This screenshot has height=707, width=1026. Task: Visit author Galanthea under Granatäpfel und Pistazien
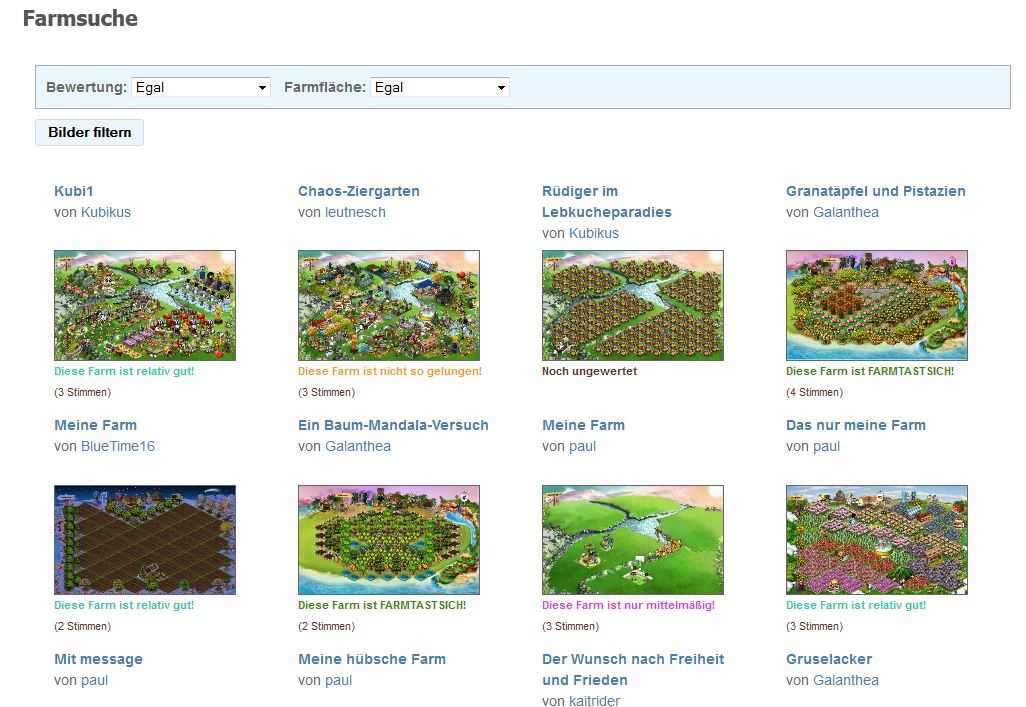(845, 212)
